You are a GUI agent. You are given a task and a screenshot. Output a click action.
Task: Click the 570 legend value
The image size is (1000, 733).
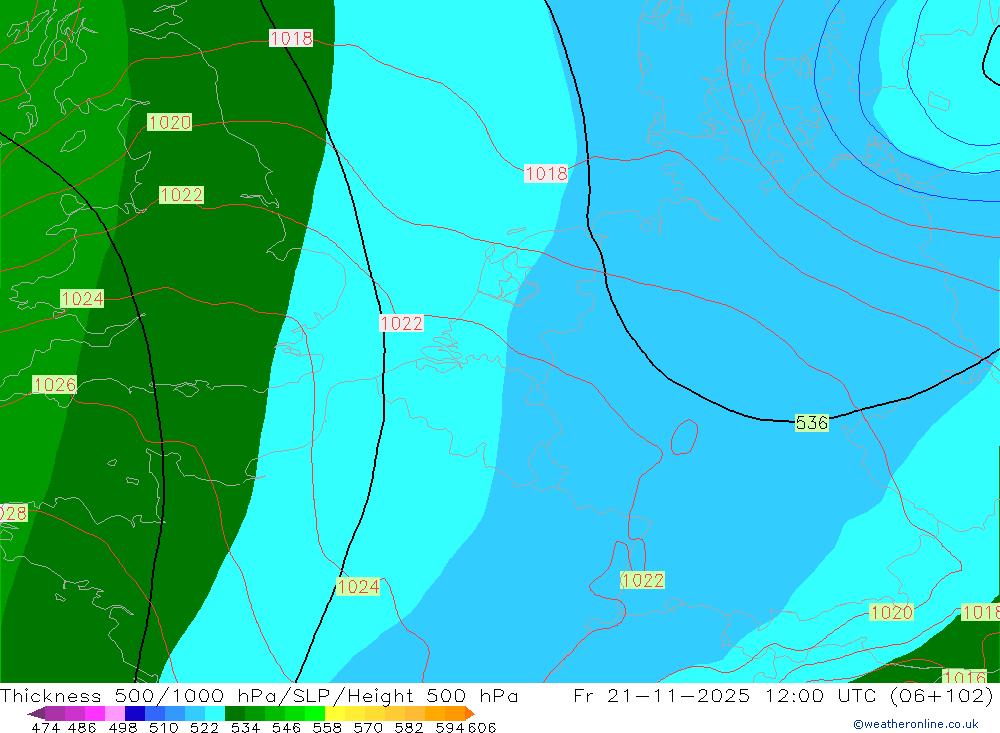pyautogui.click(x=368, y=728)
